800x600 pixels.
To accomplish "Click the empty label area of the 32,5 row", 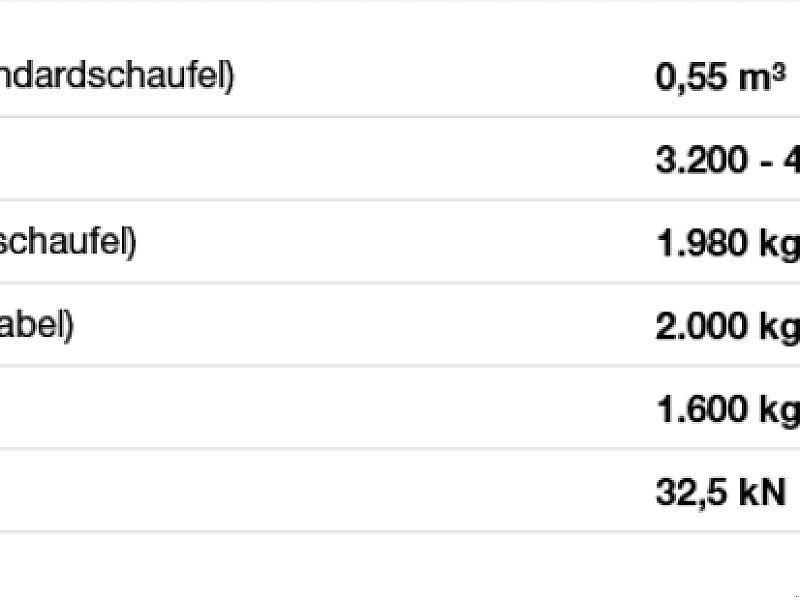I will 300,493.
